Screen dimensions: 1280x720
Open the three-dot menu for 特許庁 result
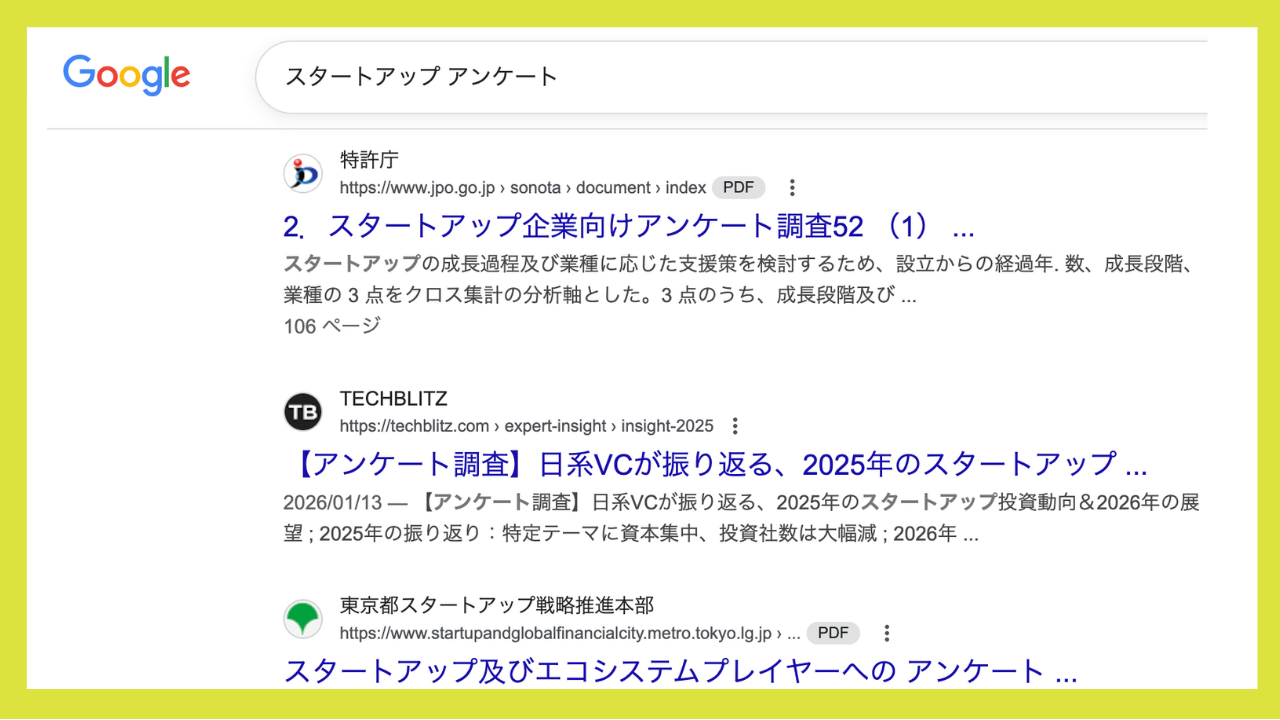click(x=792, y=188)
